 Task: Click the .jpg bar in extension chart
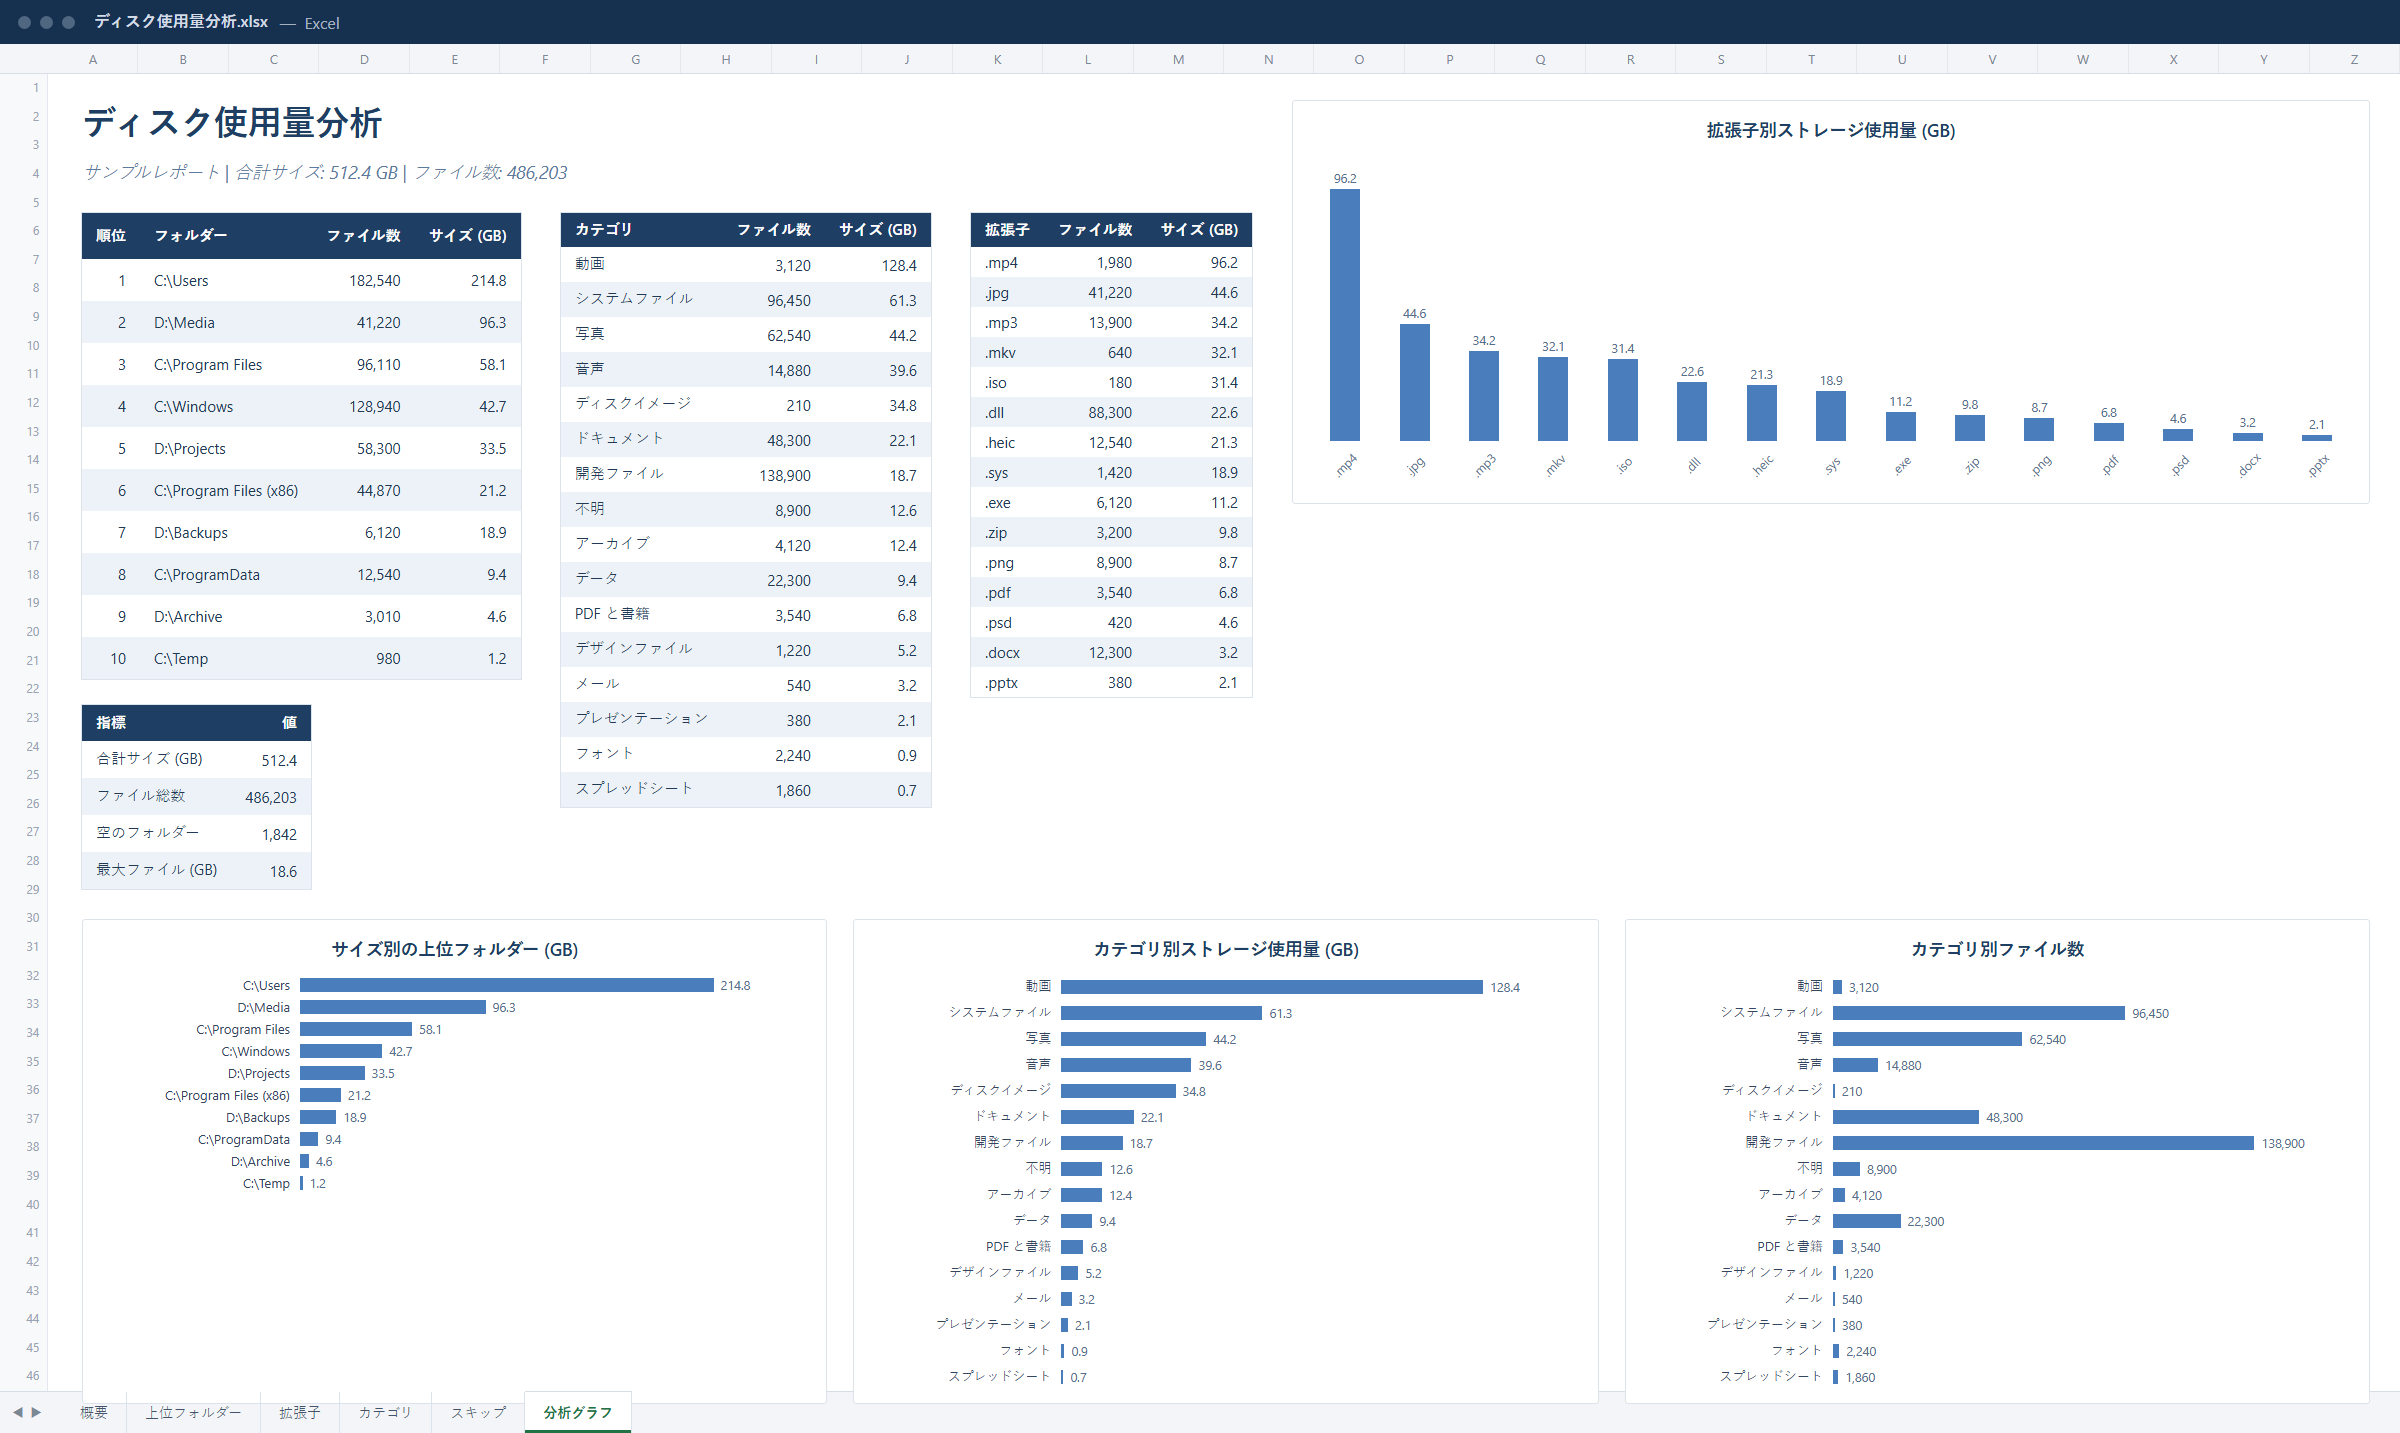1414,382
